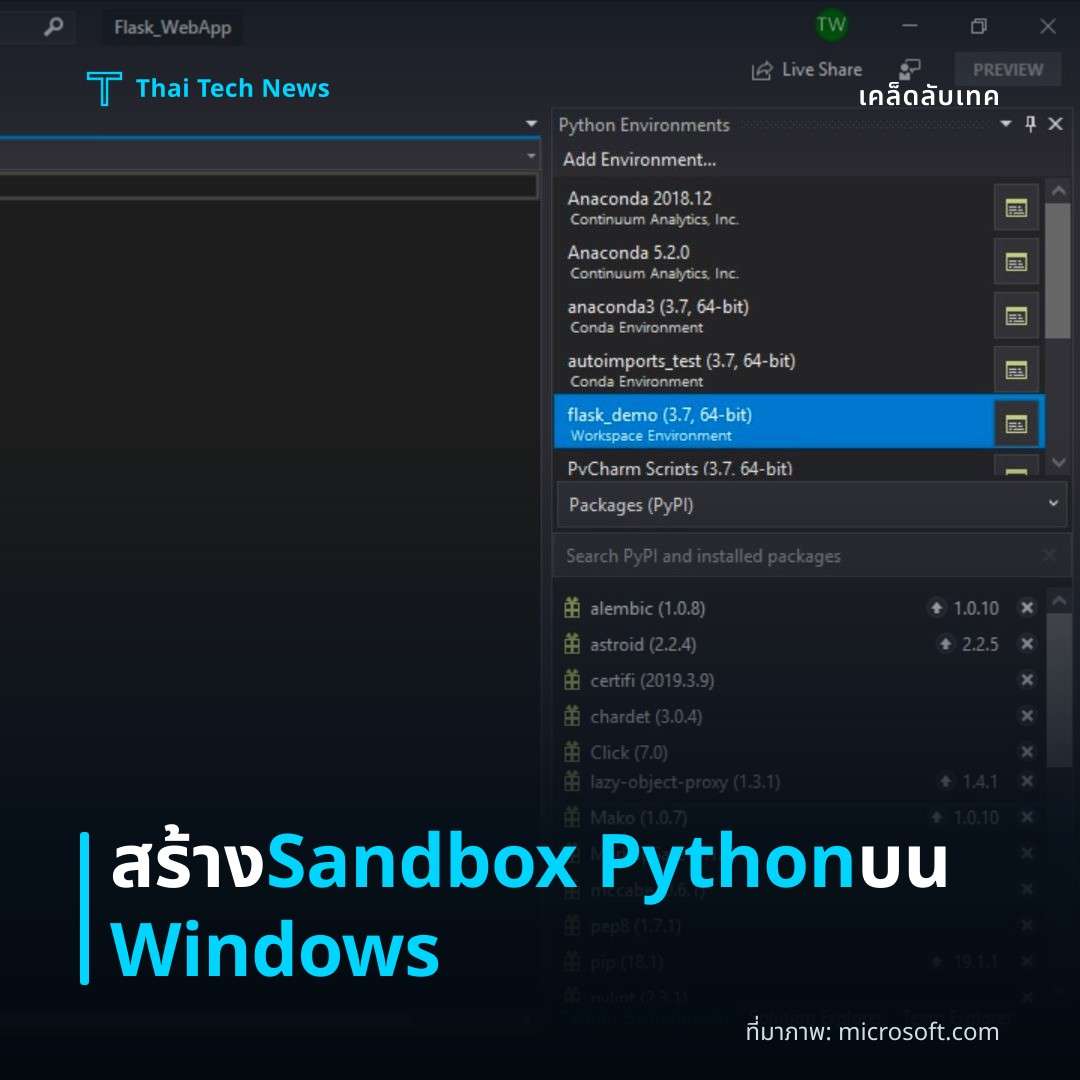This screenshot has height=1080, width=1080.
Task: Open the editor navigation bar dropdown arrow
Action: click(x=530, y=156)
